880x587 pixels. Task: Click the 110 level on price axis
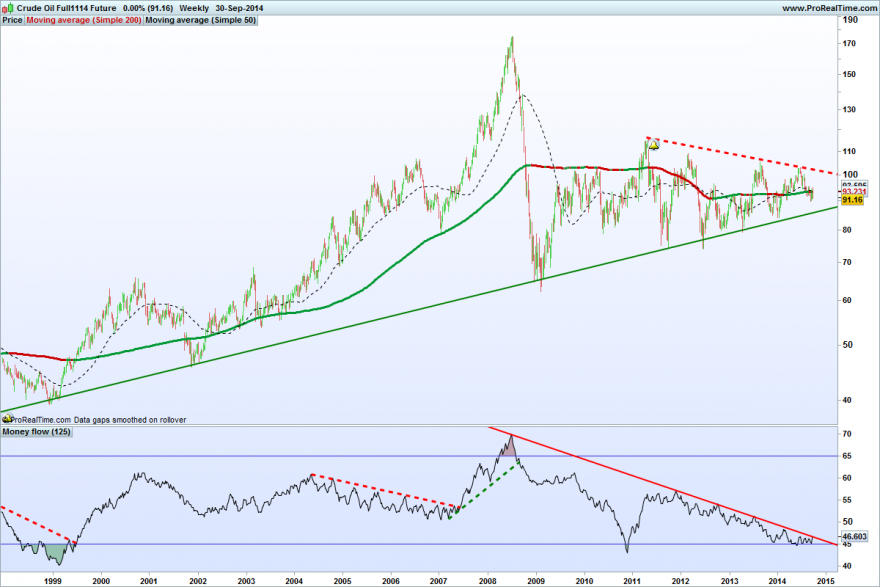point(849,151)
